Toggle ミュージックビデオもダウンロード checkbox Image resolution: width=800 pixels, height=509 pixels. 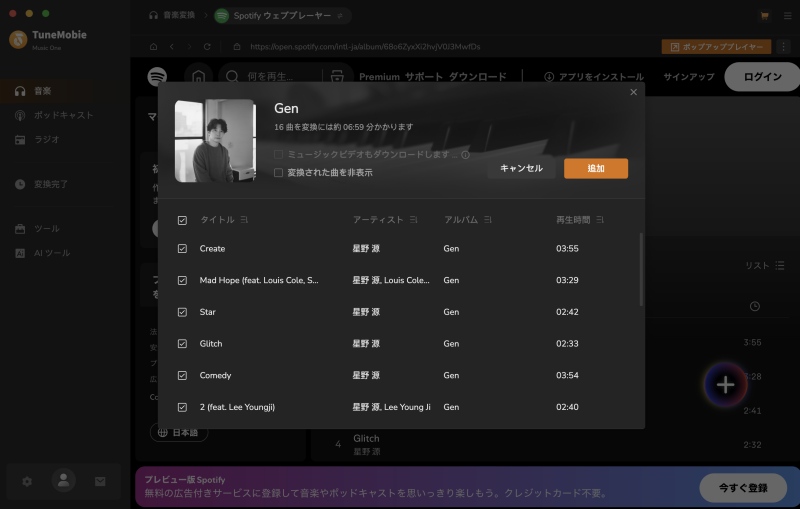click(x=279, y=155)
